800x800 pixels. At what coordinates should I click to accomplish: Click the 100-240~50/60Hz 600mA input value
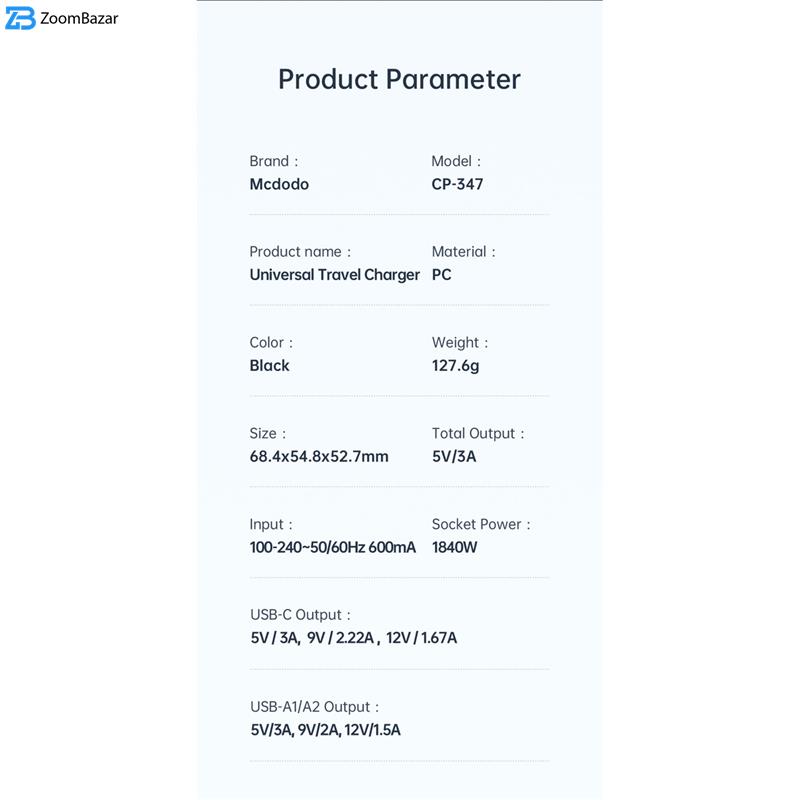tap(332, 548)
